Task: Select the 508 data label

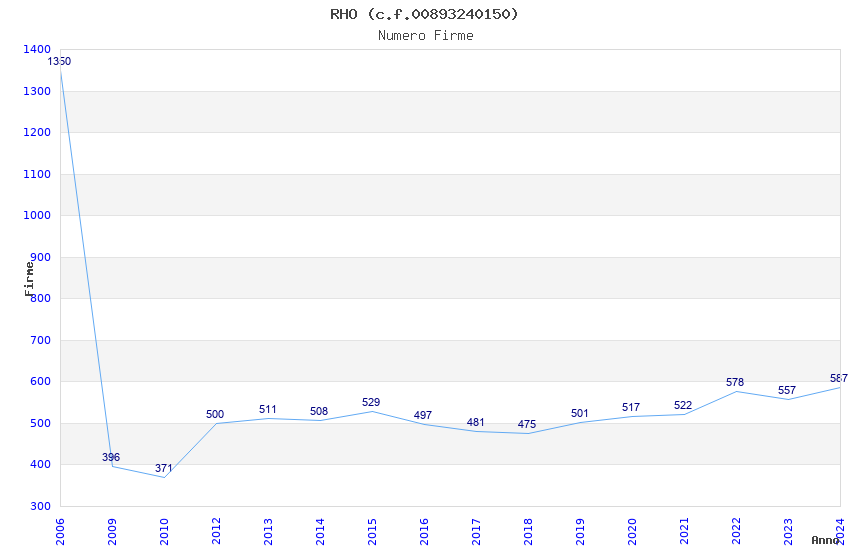Action: point(319,411)
